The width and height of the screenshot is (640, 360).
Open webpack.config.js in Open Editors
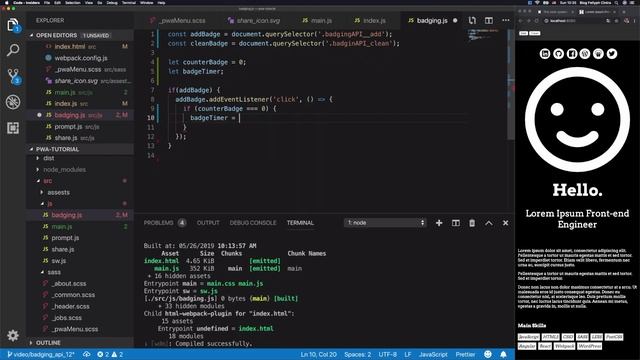(x=80, y=58)
